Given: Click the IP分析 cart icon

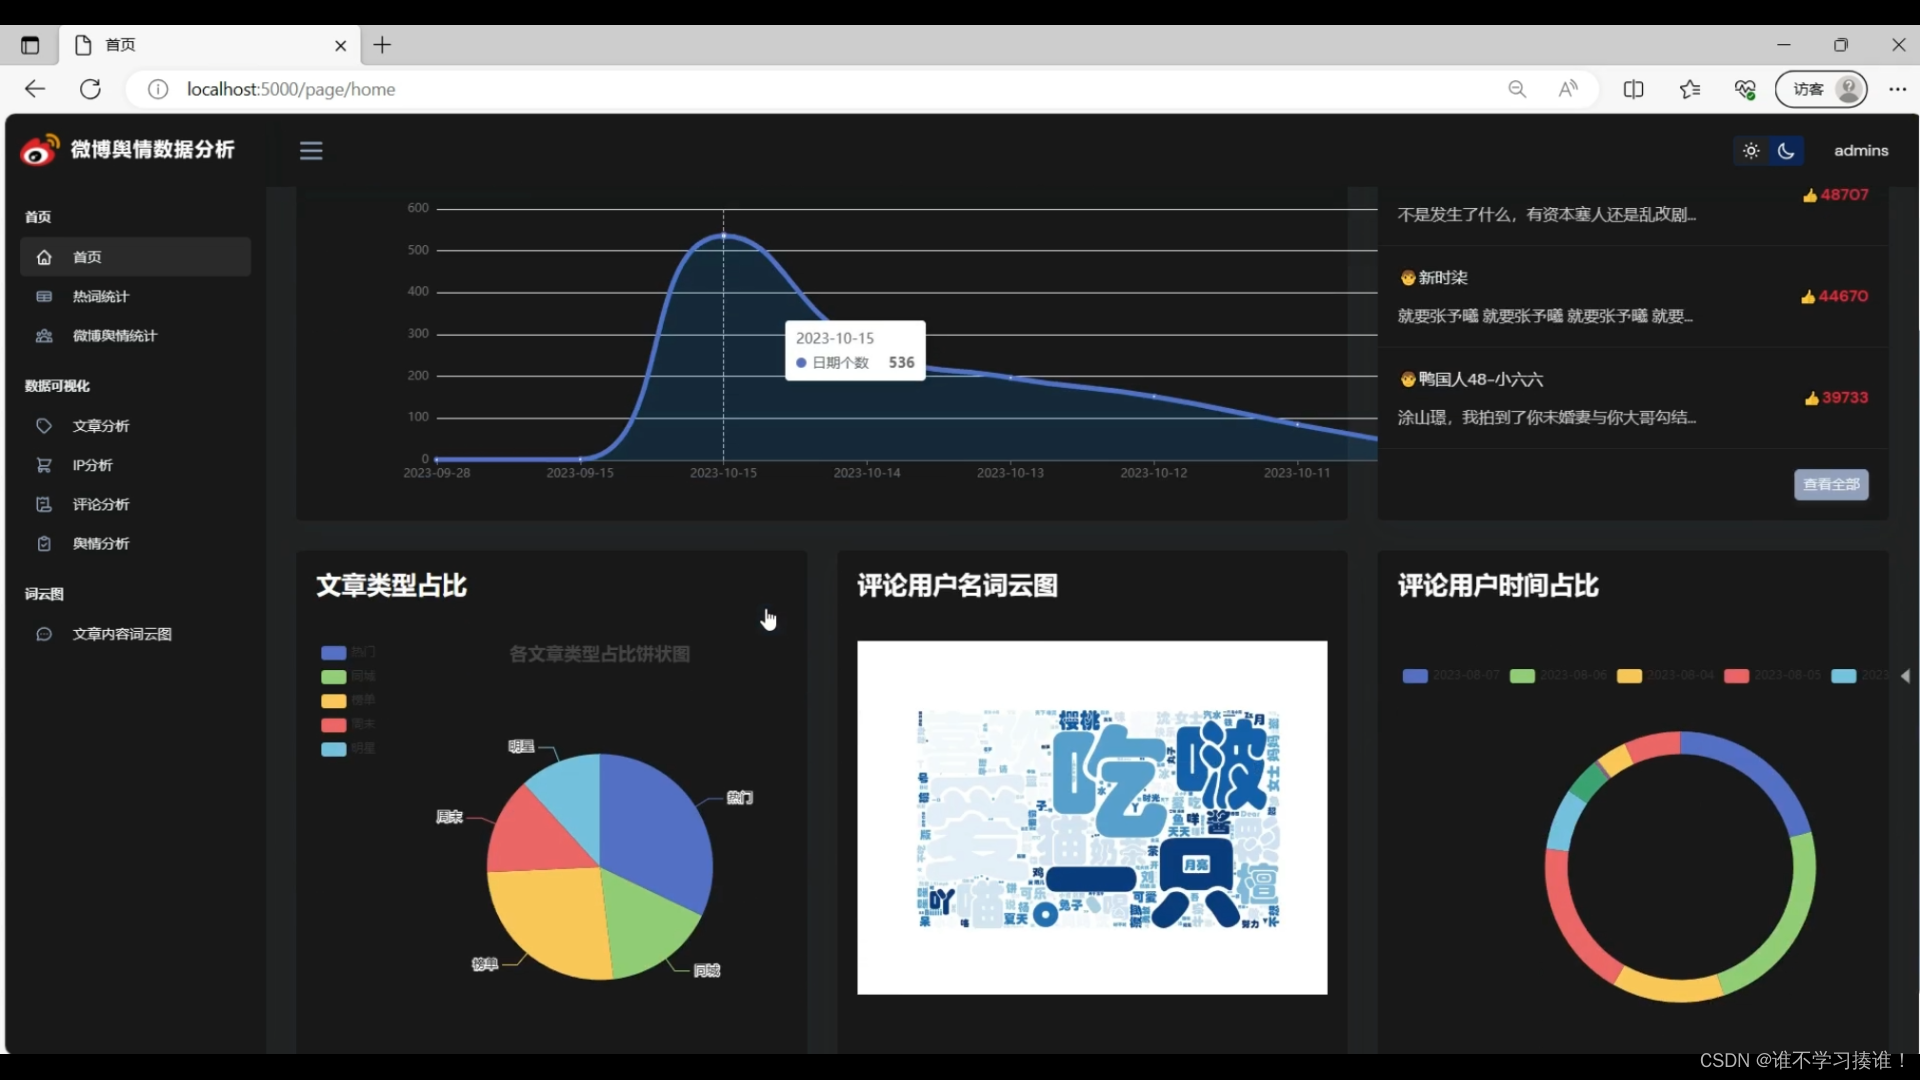Looking at the screenshot, I should pyautogui.click(x=44, y=465).
